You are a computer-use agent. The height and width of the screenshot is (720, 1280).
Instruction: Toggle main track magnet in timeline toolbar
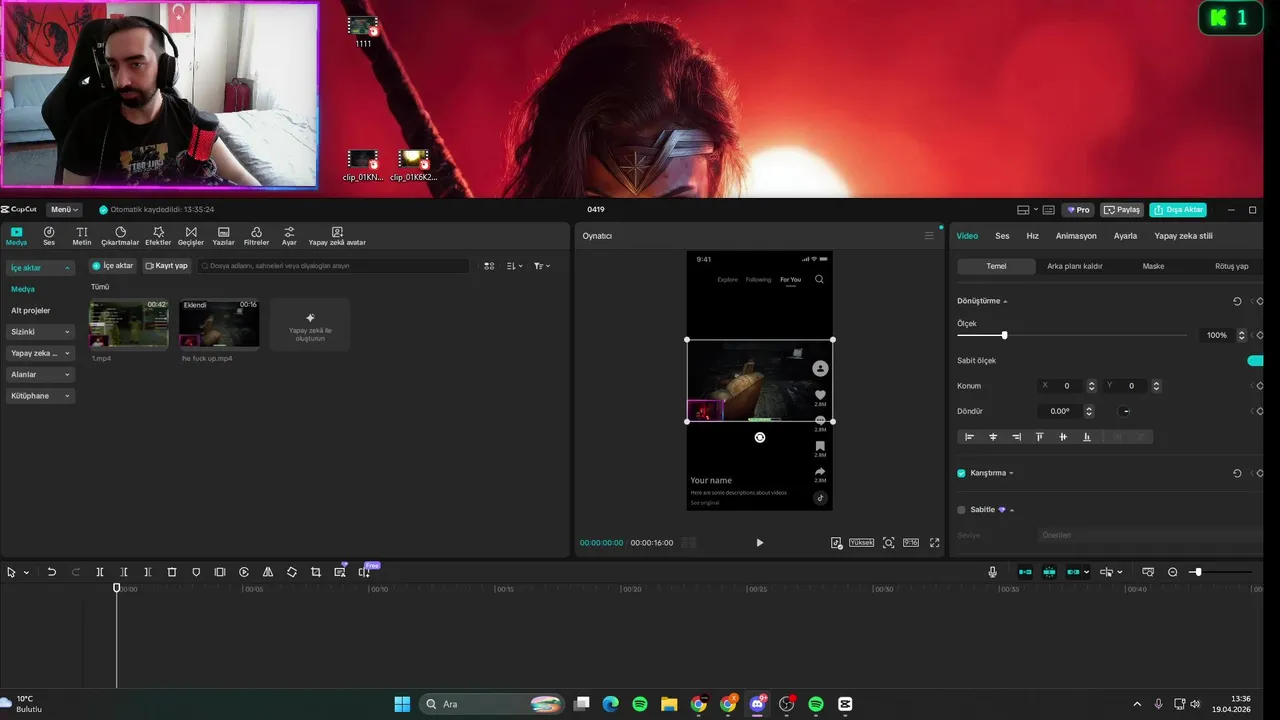(x=1025, y=572)
